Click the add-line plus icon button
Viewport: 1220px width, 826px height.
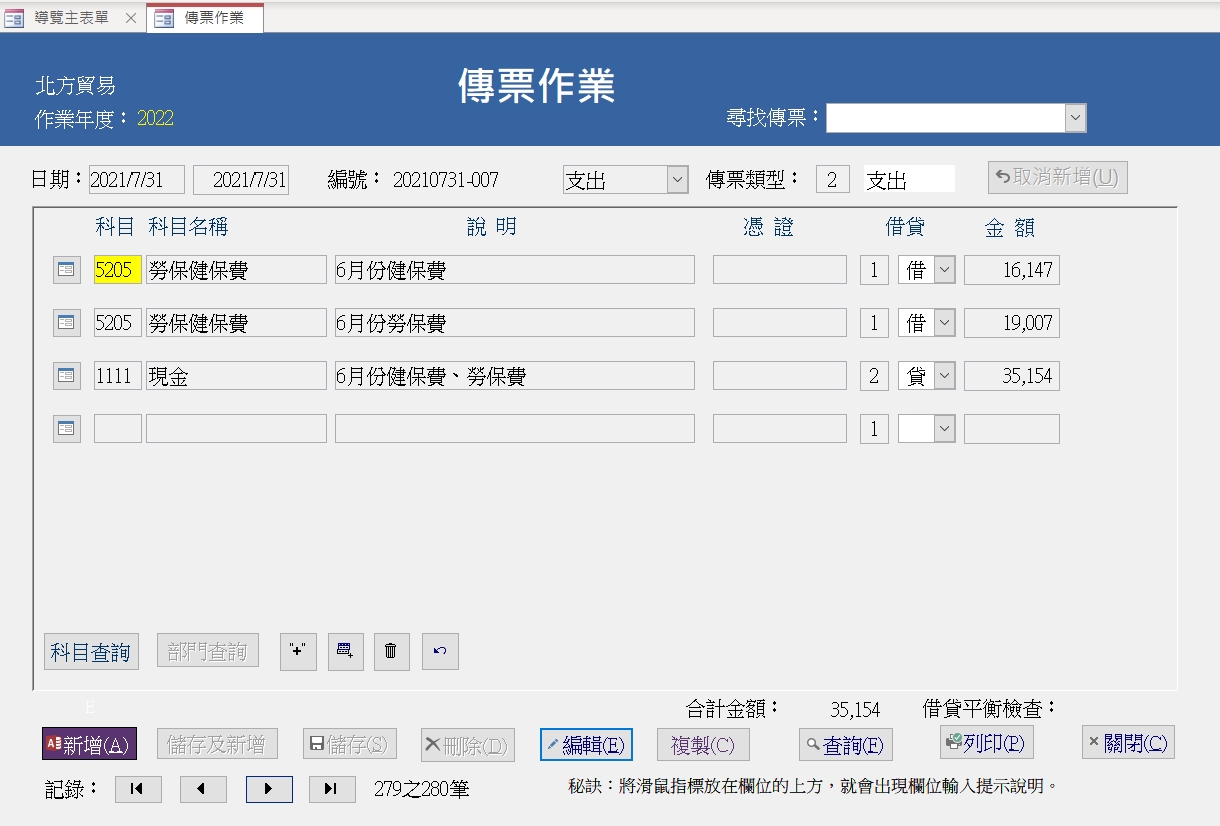298,651
